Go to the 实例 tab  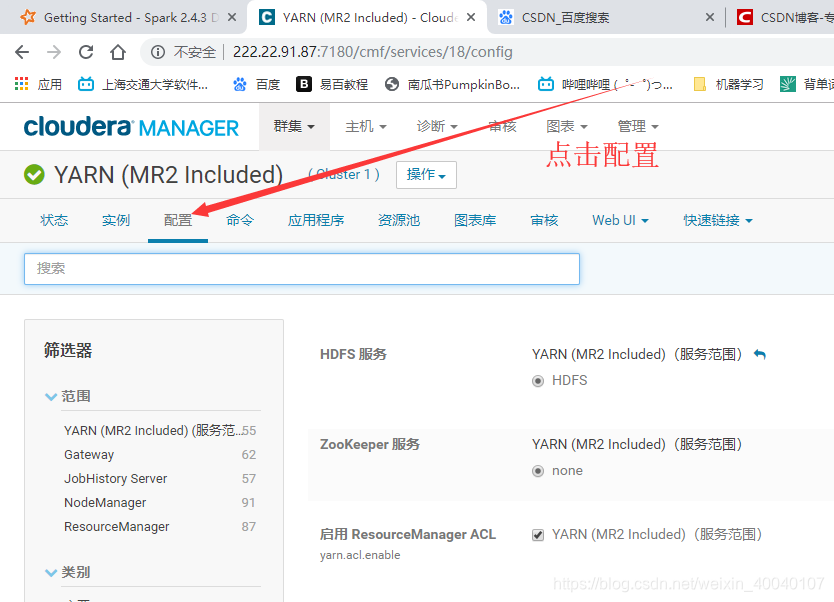point(116,220)
